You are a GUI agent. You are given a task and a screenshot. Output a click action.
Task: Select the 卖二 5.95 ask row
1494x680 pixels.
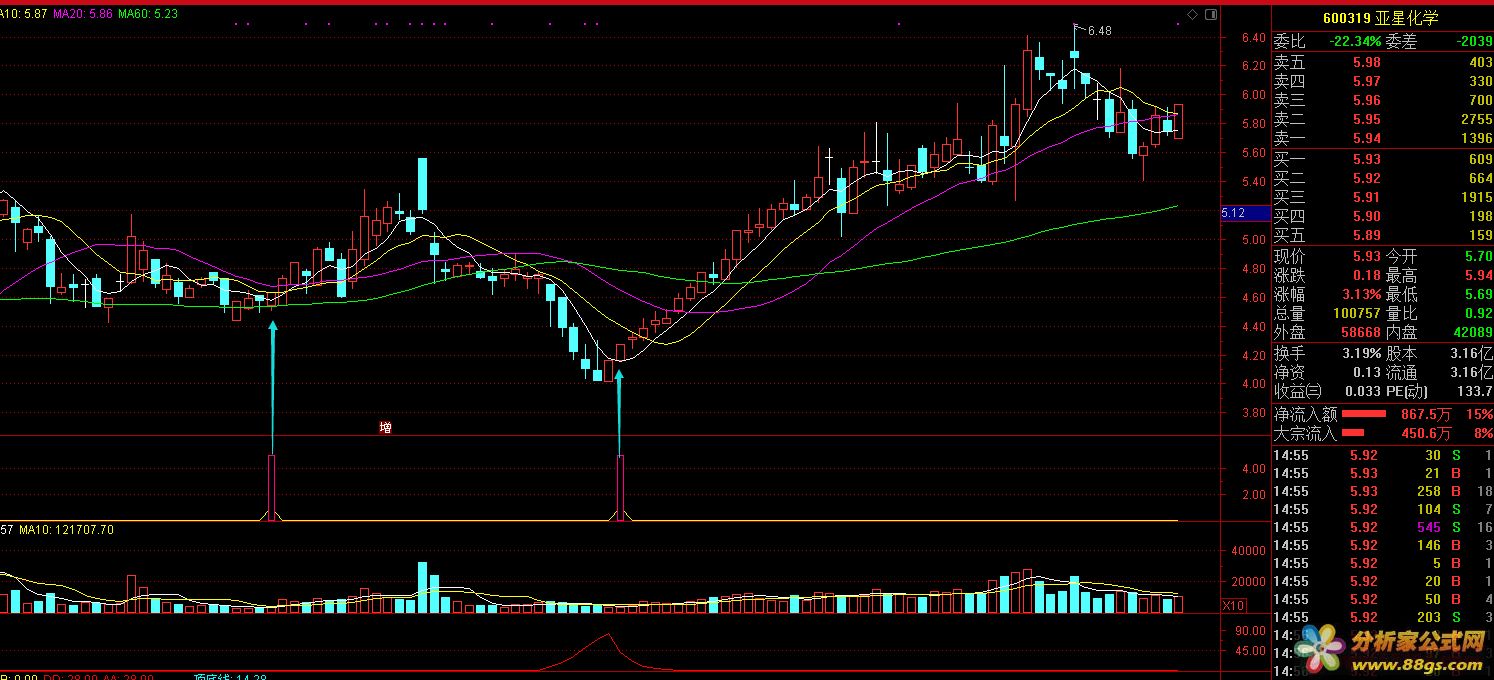coord(1383,119)
